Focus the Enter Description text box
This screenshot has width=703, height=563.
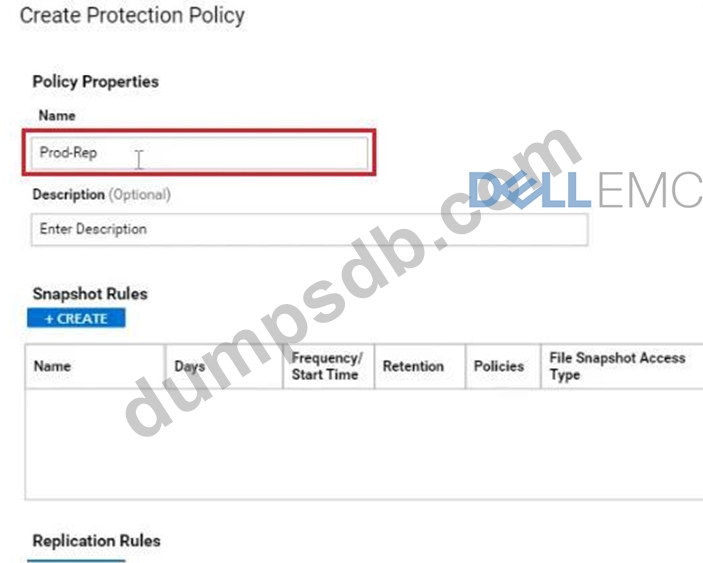[x=308, y=229]
